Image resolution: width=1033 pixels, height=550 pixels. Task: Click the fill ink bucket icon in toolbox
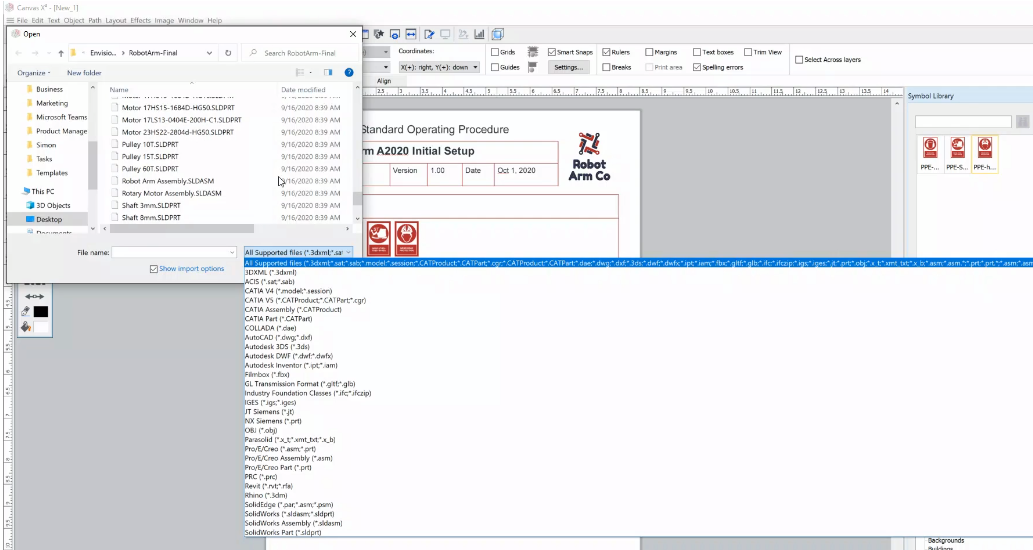(x=25, y=327)
